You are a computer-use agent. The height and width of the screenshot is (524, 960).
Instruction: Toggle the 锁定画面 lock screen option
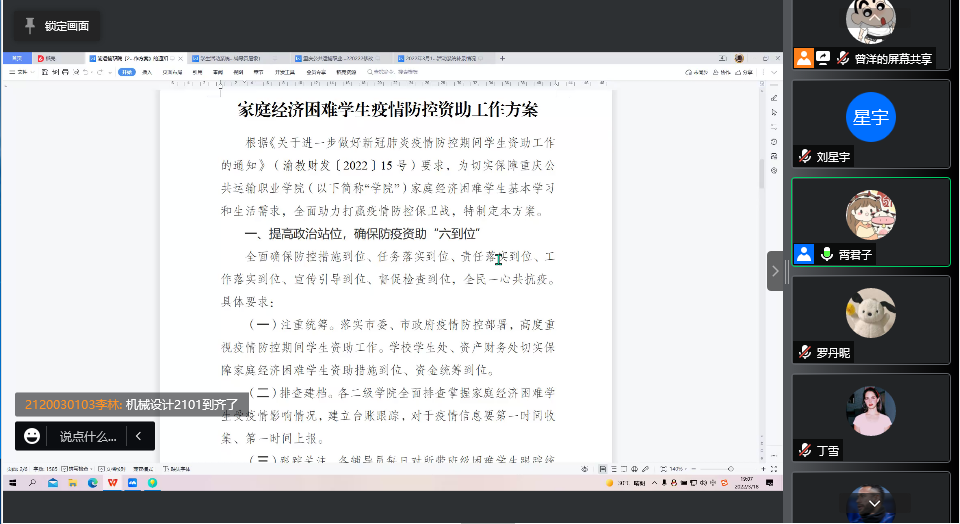pos(60,26)
